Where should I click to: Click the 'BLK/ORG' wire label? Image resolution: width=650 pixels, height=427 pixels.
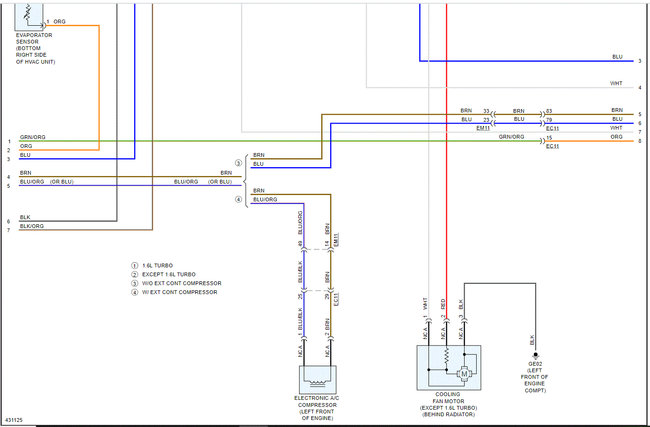[32, 226]
